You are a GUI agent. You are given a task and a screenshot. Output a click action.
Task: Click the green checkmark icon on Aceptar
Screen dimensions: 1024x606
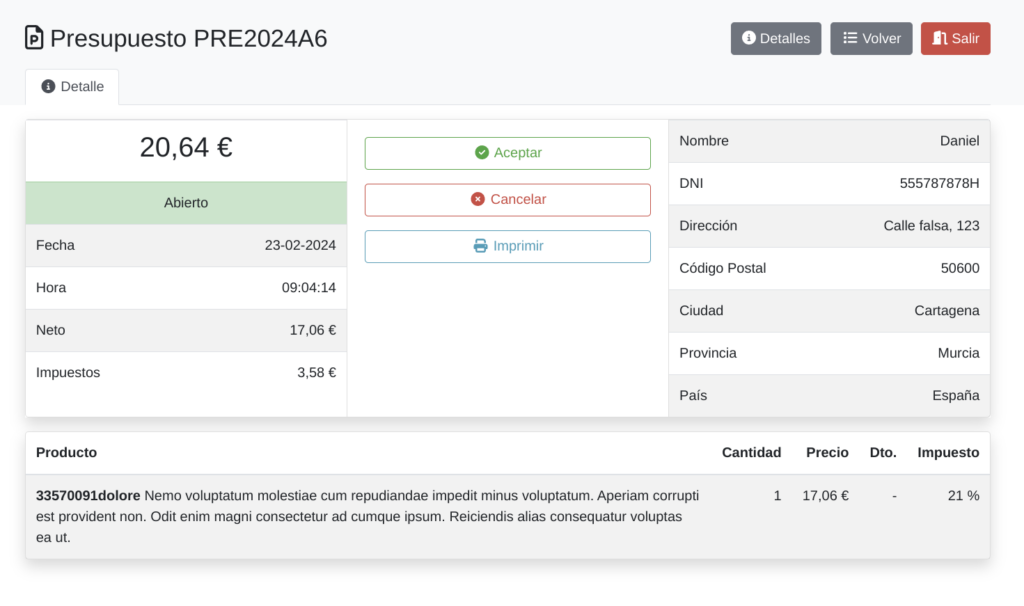pos(482,153)
